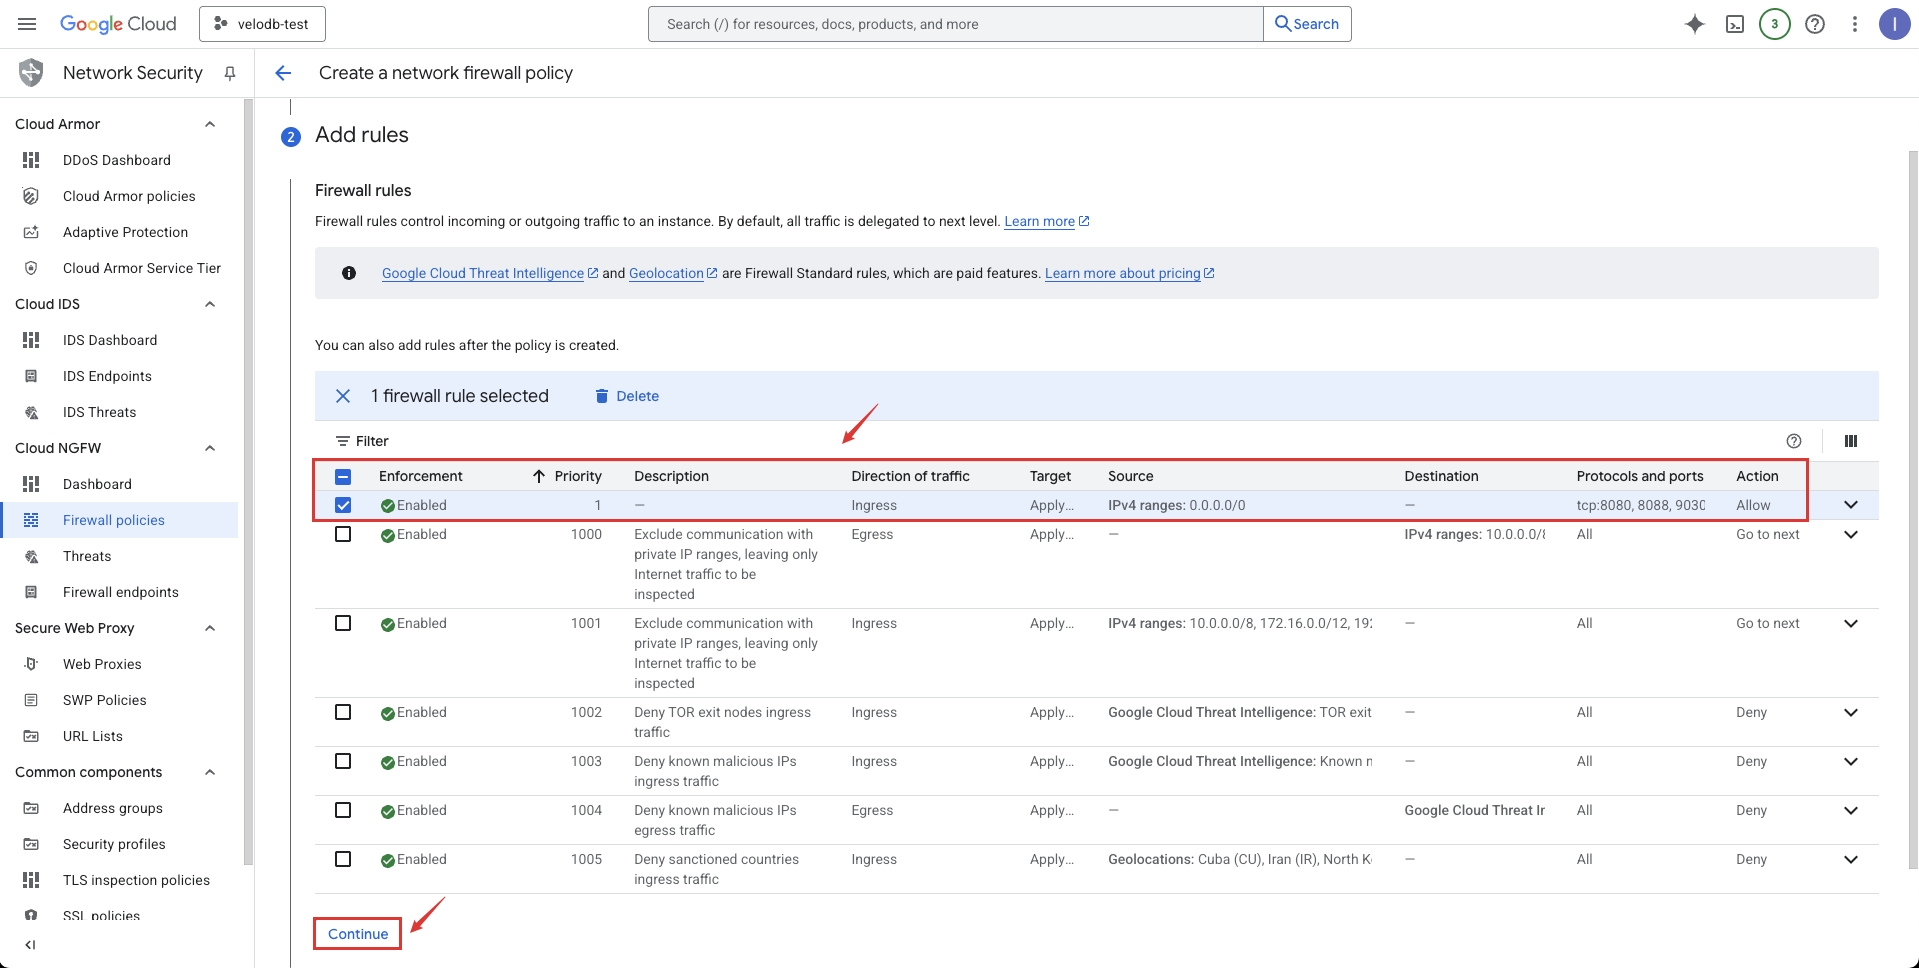Image resolution: width=1919 pixels, height=968 pixels.
Task: Pin the Network Security product
Action: tap(230, 73)
